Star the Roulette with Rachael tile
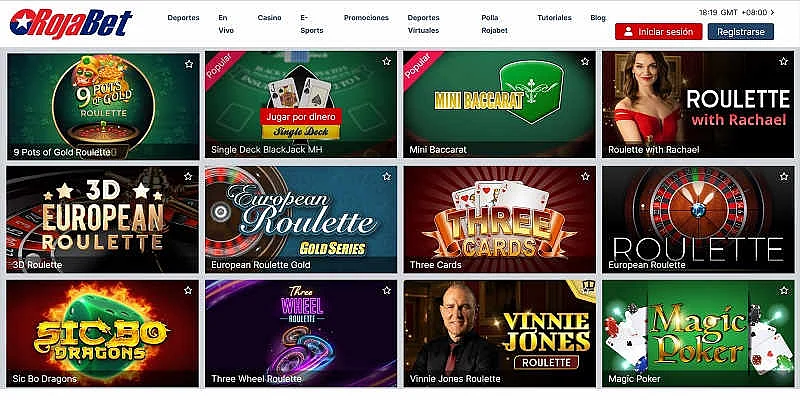The width and height of the screenshot is (800, 400). (x=783, y=61)
